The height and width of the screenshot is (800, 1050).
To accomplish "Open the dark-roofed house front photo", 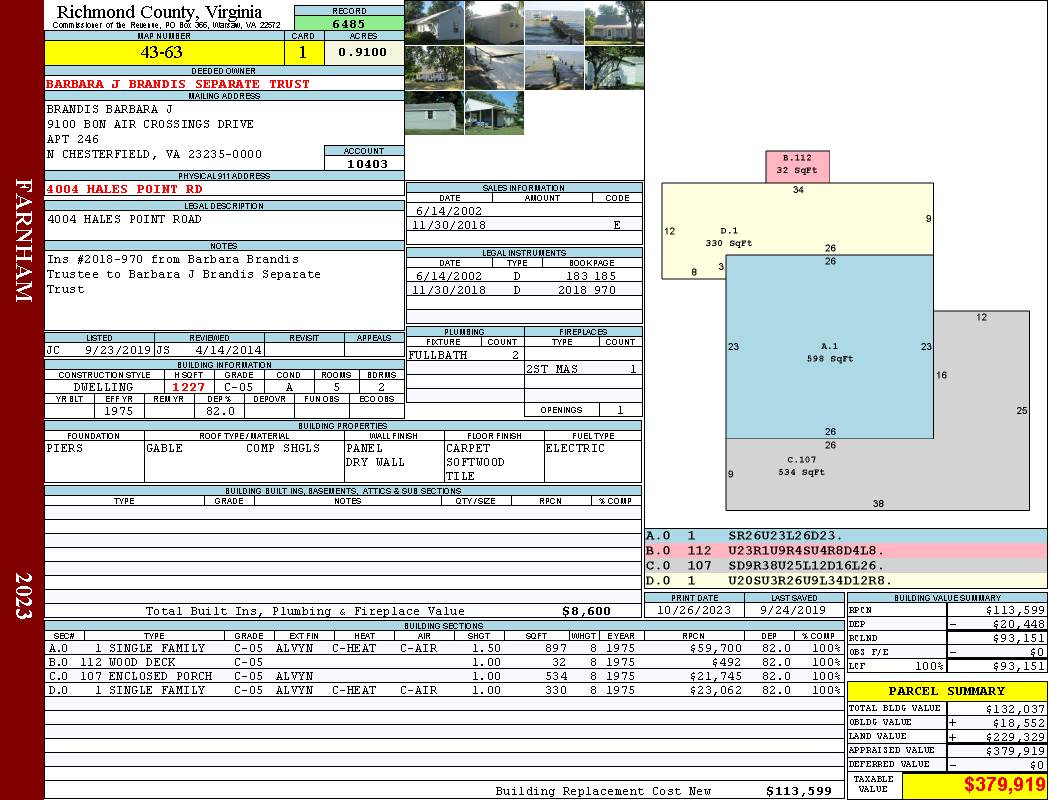I will 614,23.
